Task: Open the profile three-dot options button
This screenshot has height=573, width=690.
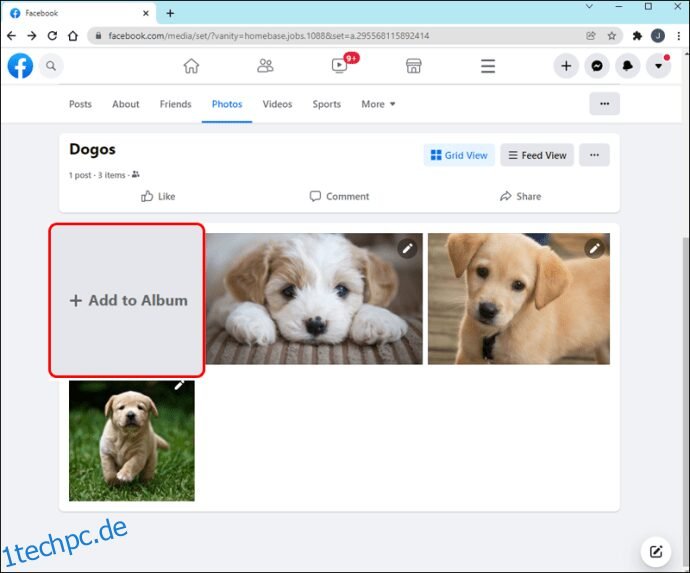Action: coord(605,104)
